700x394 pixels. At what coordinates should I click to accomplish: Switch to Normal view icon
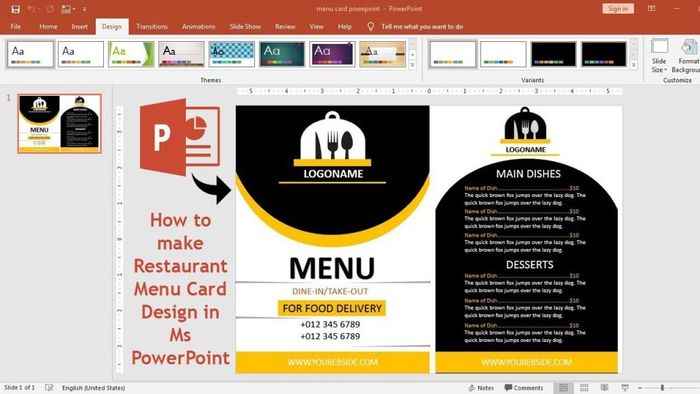click(x=563, y=388)
